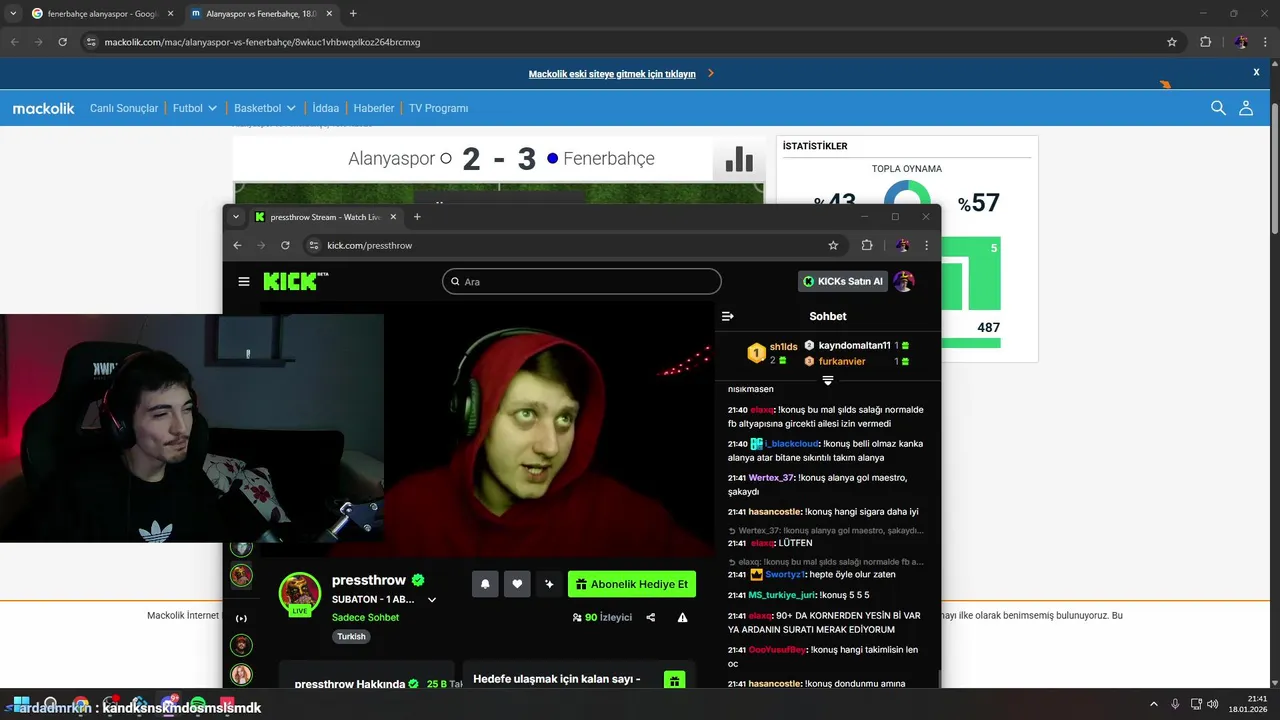The image size is (1280, 720).
Task: Open extensions in Mackolik window
Action: coord(1205,42)
